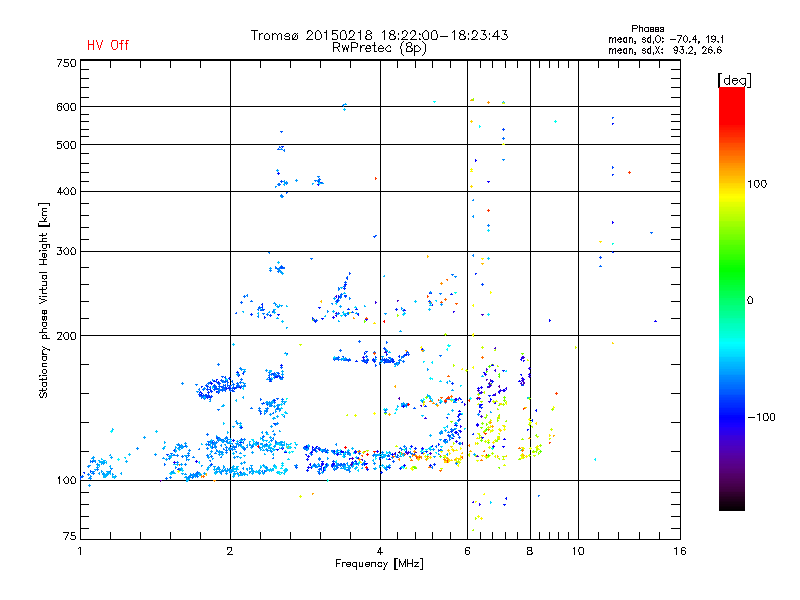Click the '[deg]' colorbar unit label
Screen dimensions: 800x600
click(x=734, y=80)
